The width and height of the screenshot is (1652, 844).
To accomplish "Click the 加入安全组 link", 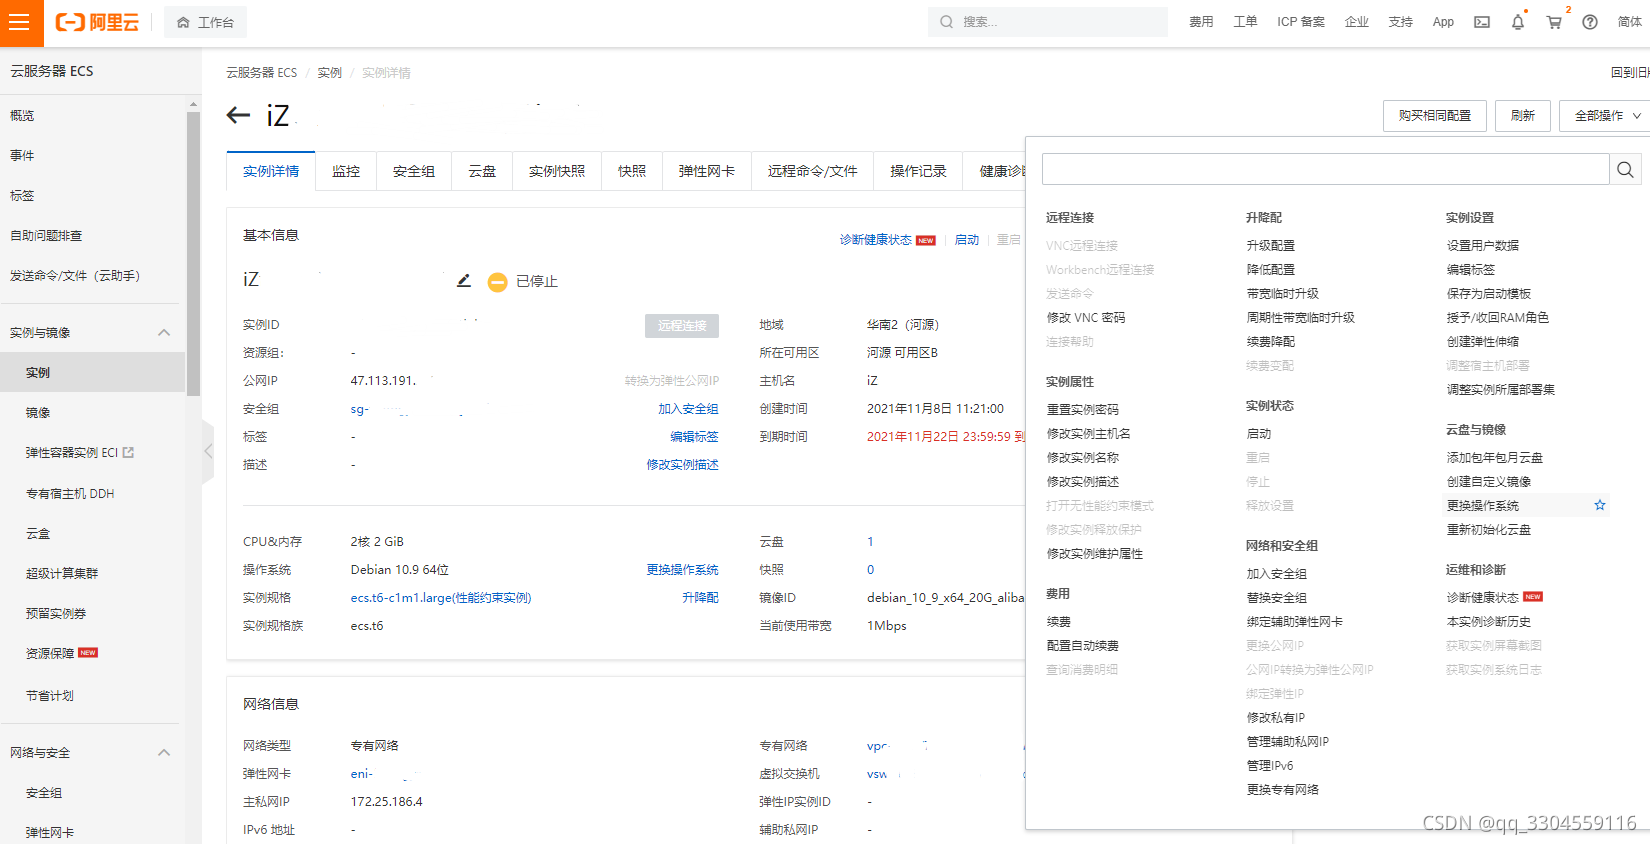I will click(x=688, y=409).
